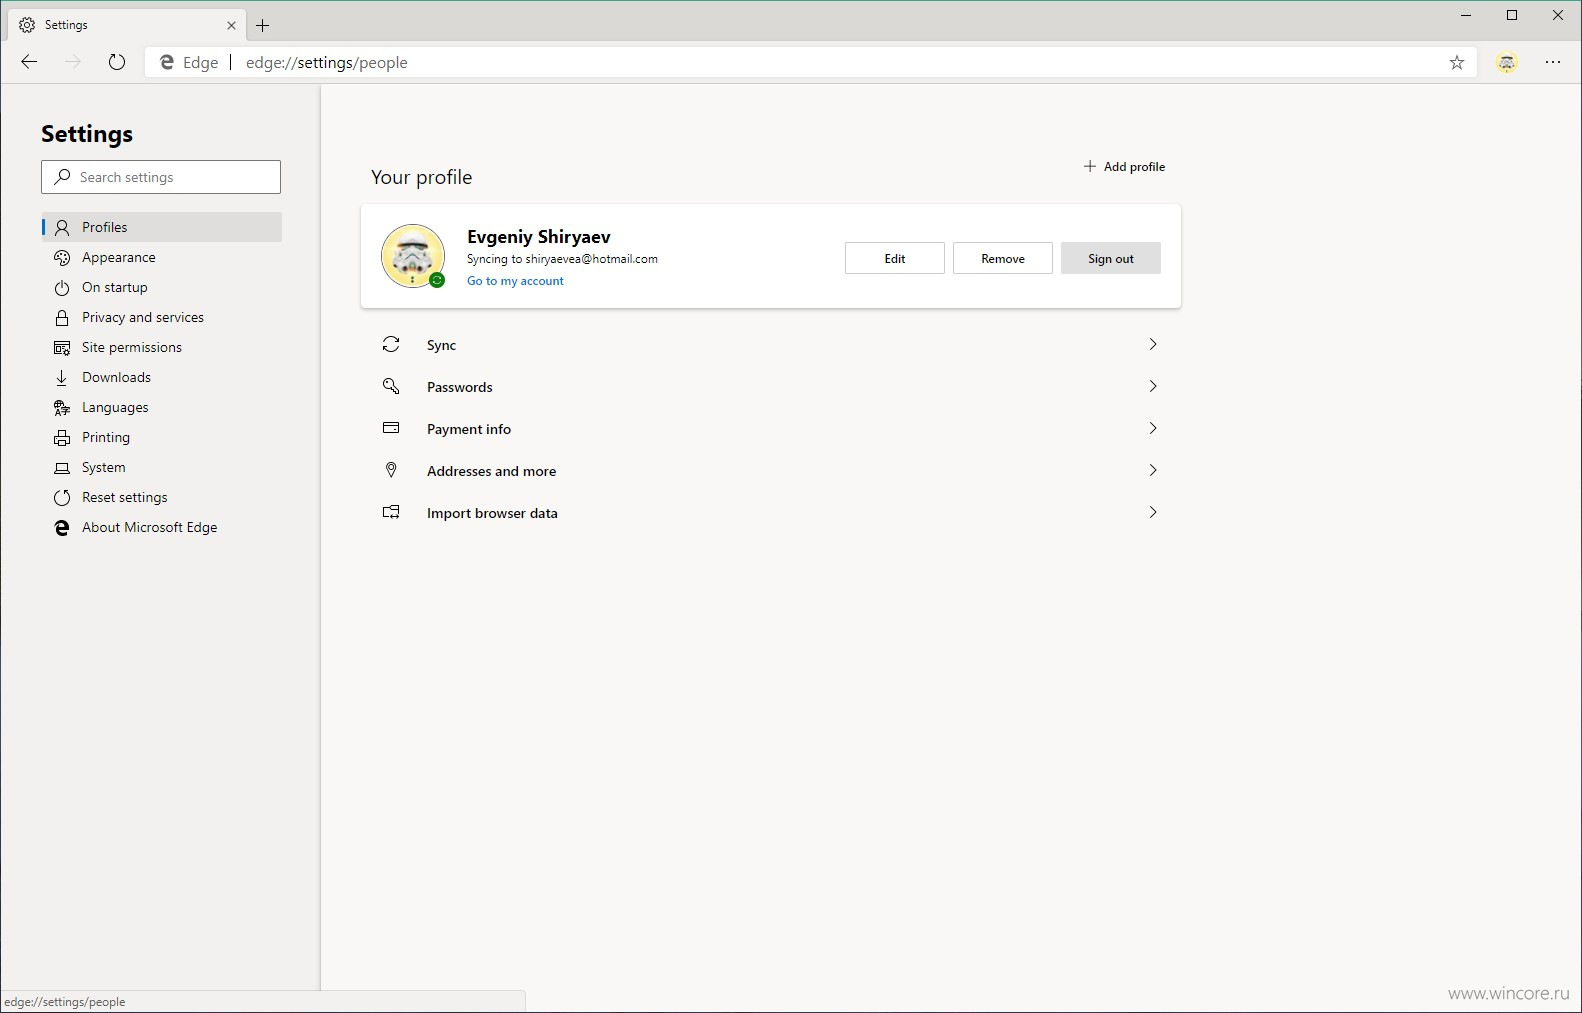
Task: Click the Sign out button
Action: 1111,258
